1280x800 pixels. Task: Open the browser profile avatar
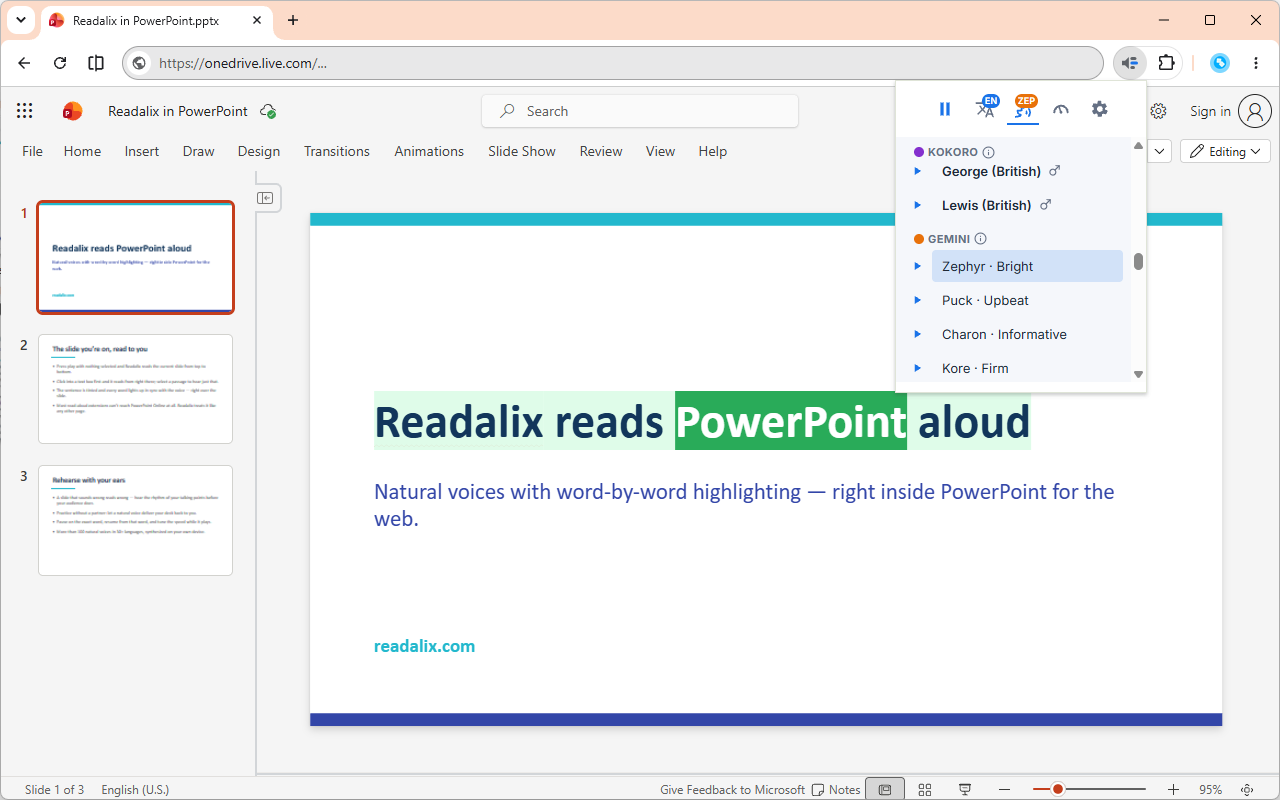tap(1220, 63)
